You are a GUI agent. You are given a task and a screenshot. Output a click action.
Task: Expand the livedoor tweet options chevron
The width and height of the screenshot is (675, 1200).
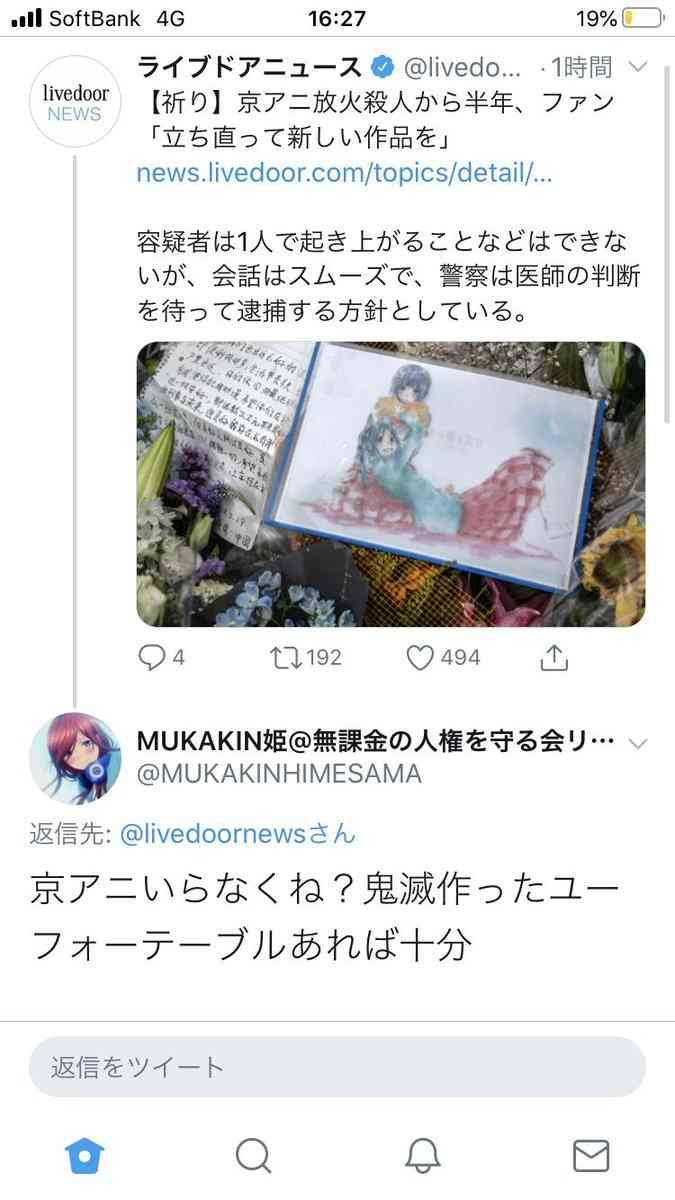pos(637,68)
